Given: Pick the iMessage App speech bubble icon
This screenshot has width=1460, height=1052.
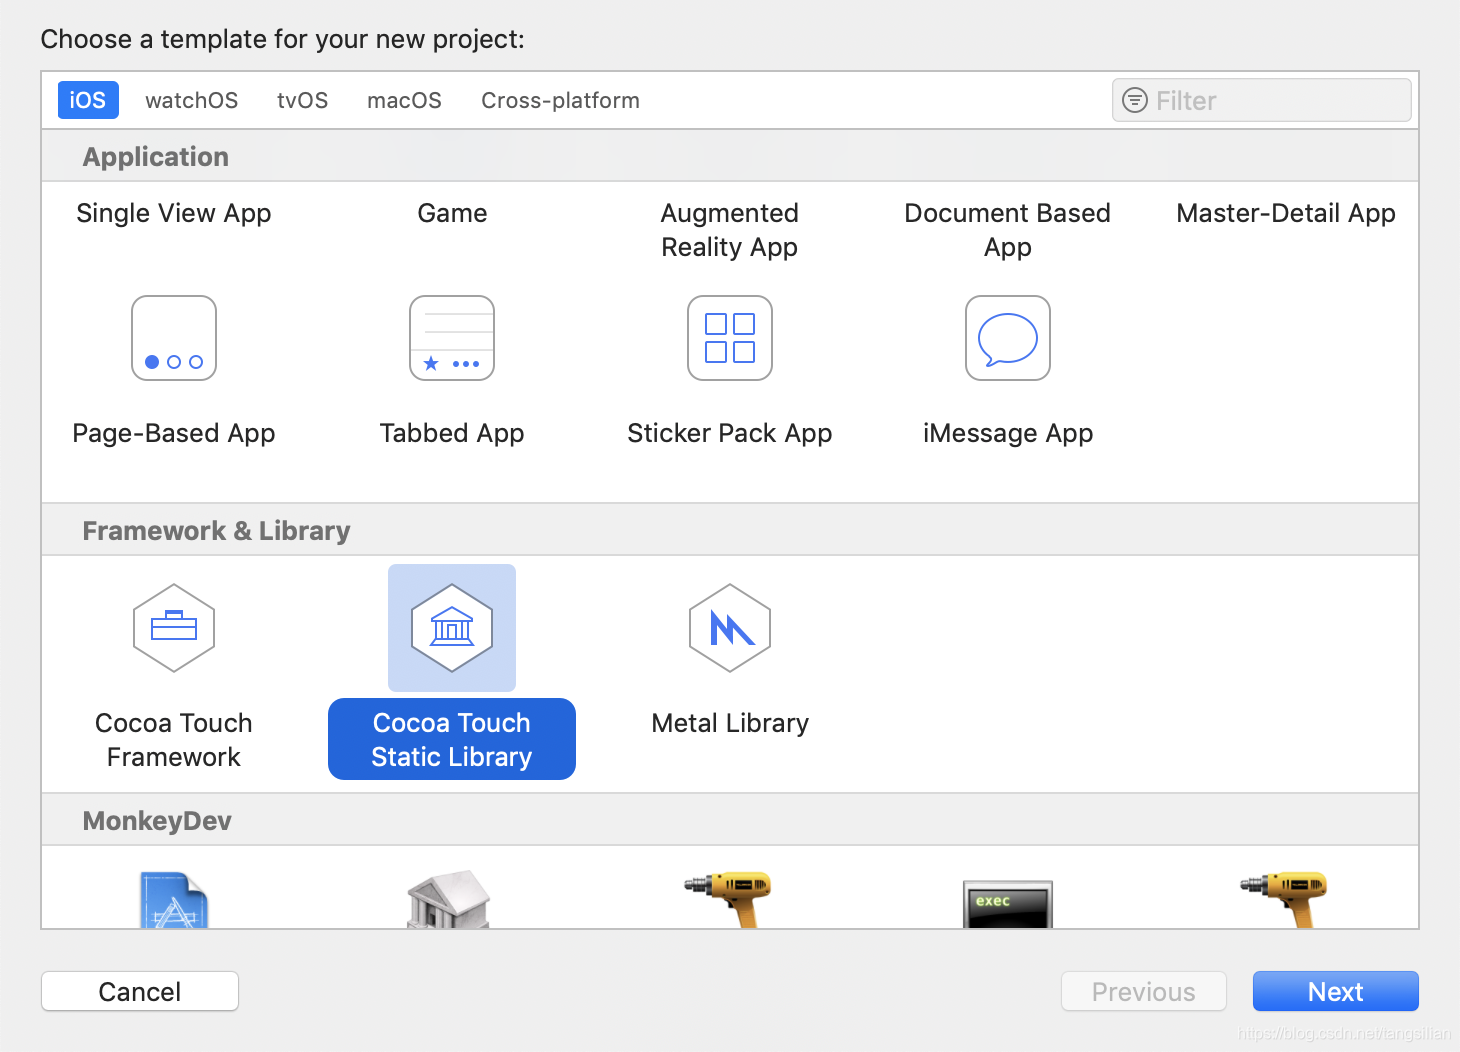Looking at the screenshot, I should [x=1008, y=338].
